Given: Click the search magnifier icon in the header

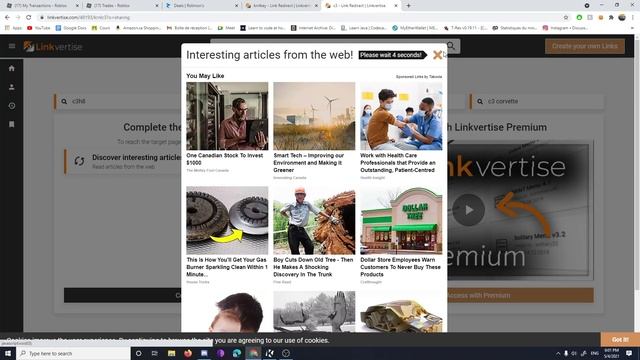Looking at the screenshot, I should (x=451, y=46).
